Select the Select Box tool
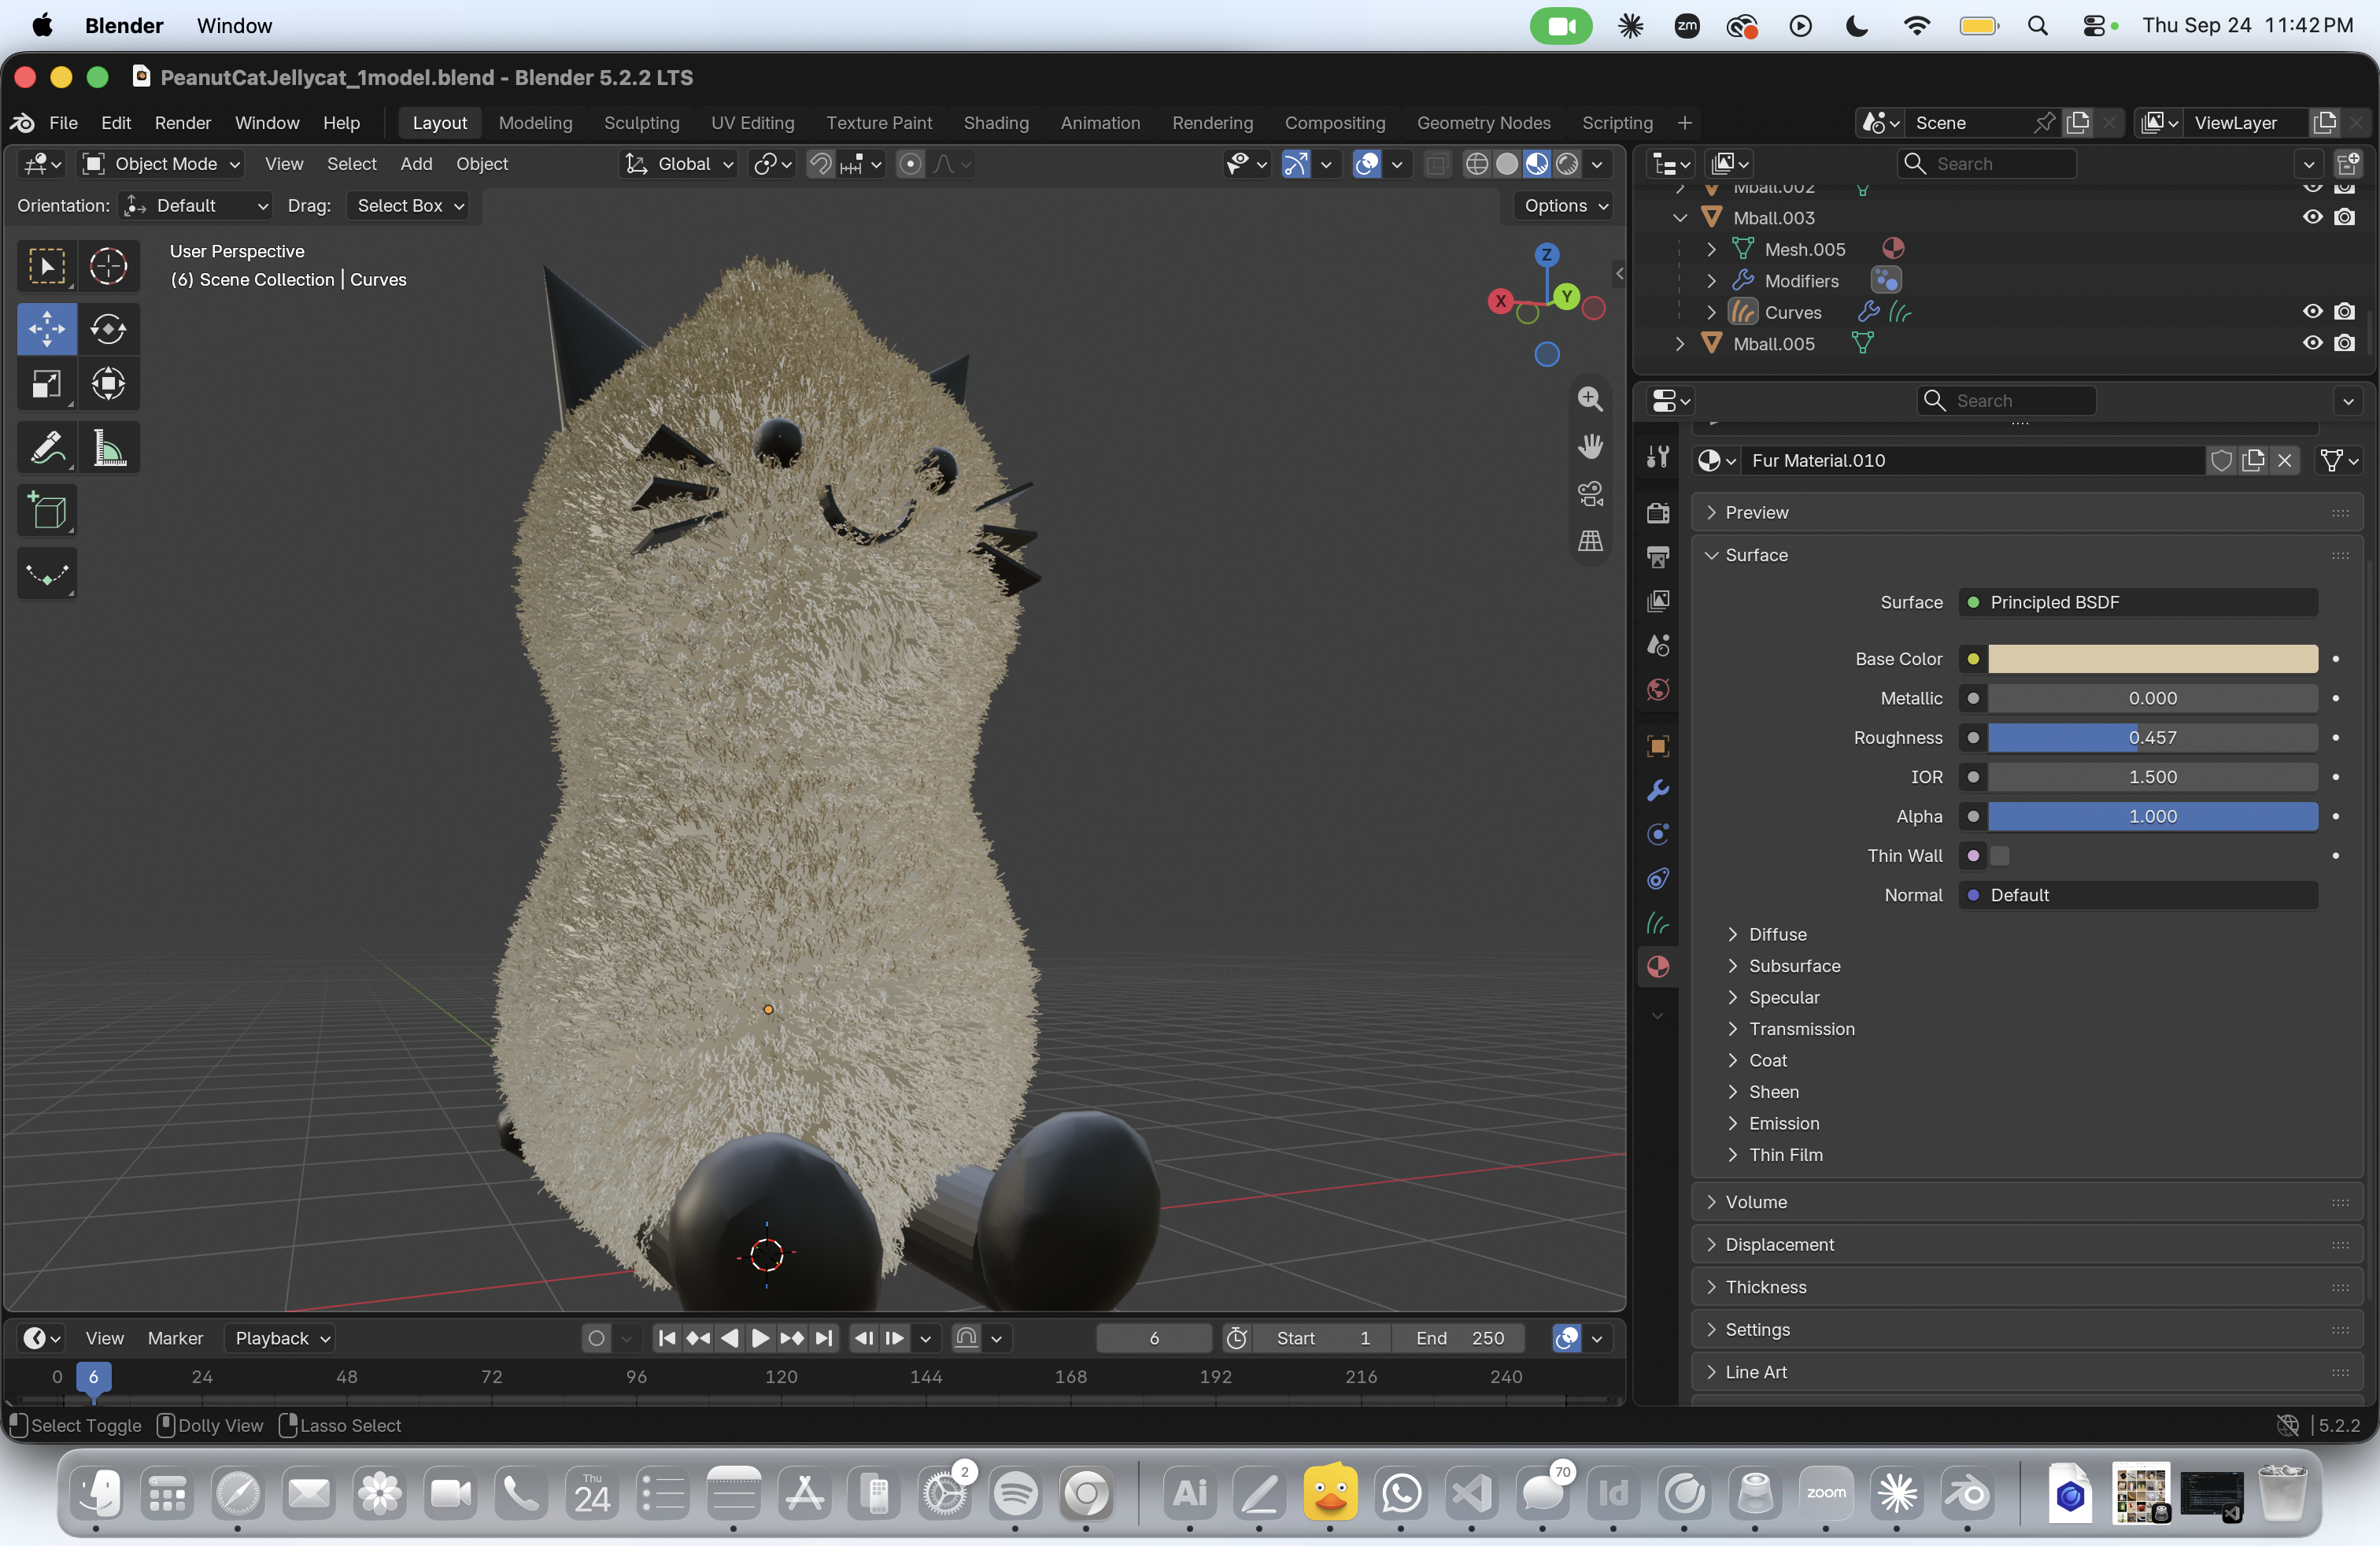Image resolution: width=2380 pixels, height=1546 pixels. (x=47, y=266)
